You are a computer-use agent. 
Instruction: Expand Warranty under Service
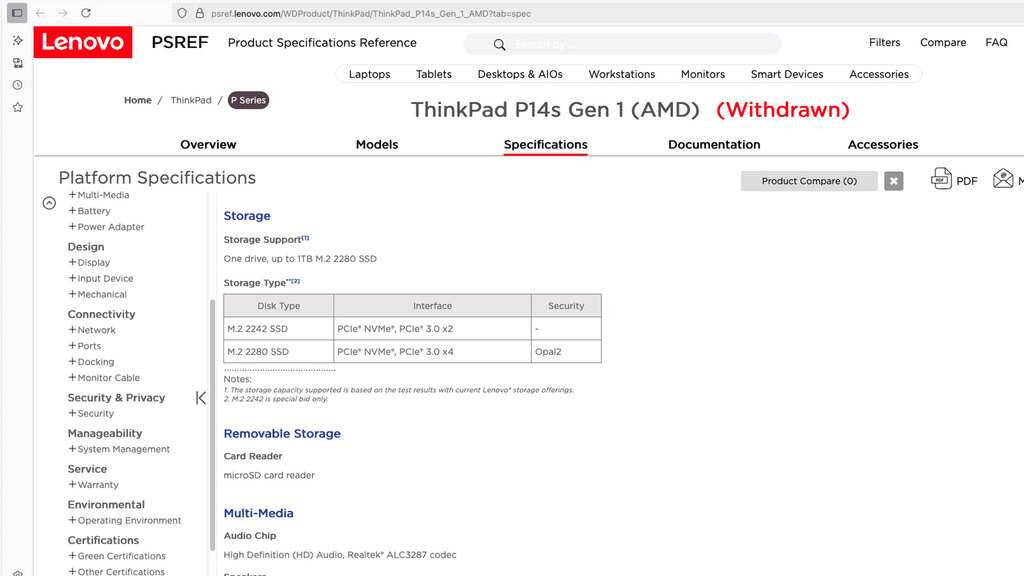(93, 485)
